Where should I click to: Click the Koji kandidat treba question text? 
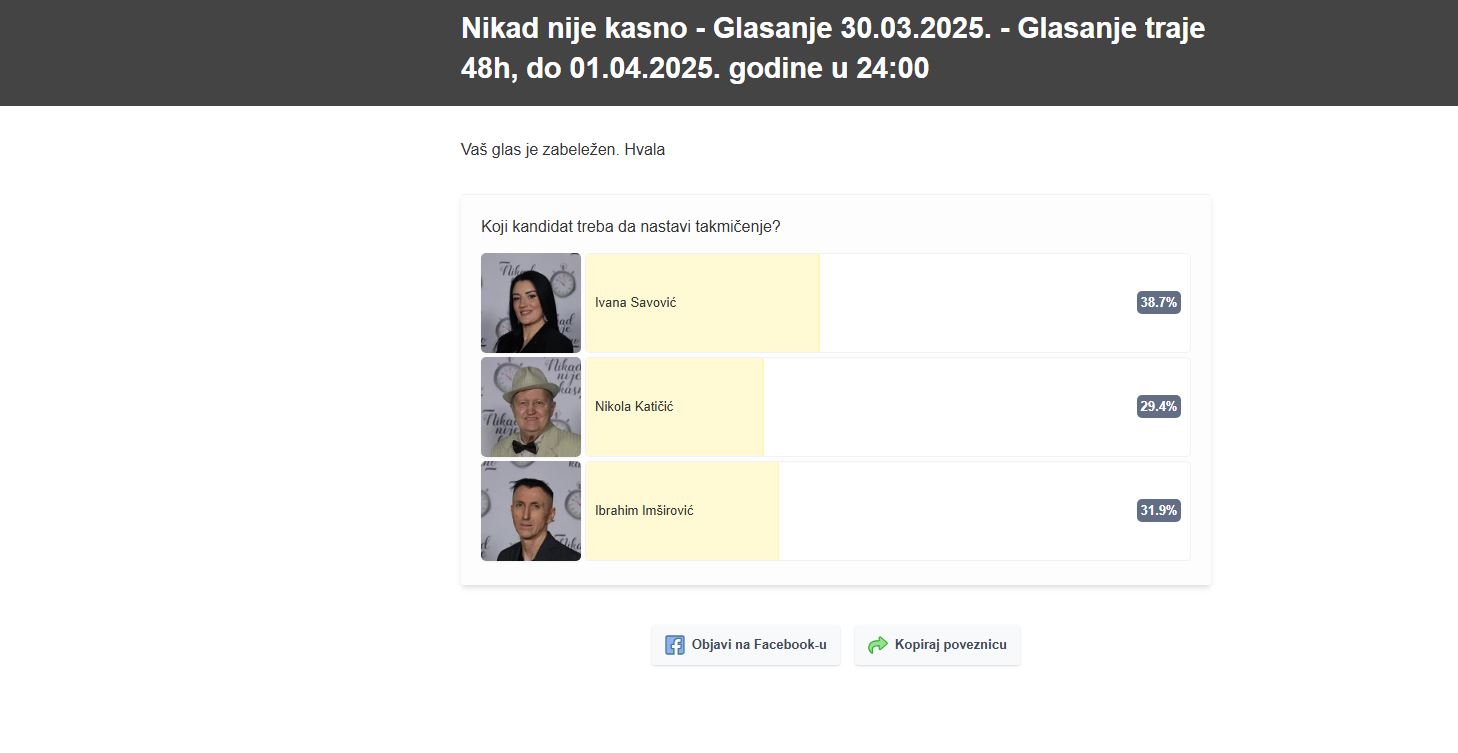(x=631, y=227)
